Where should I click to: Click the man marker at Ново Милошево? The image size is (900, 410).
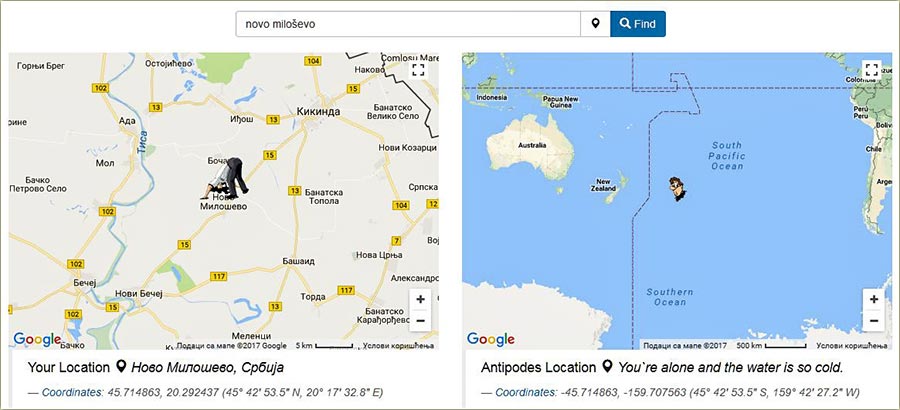pos(229,178)
